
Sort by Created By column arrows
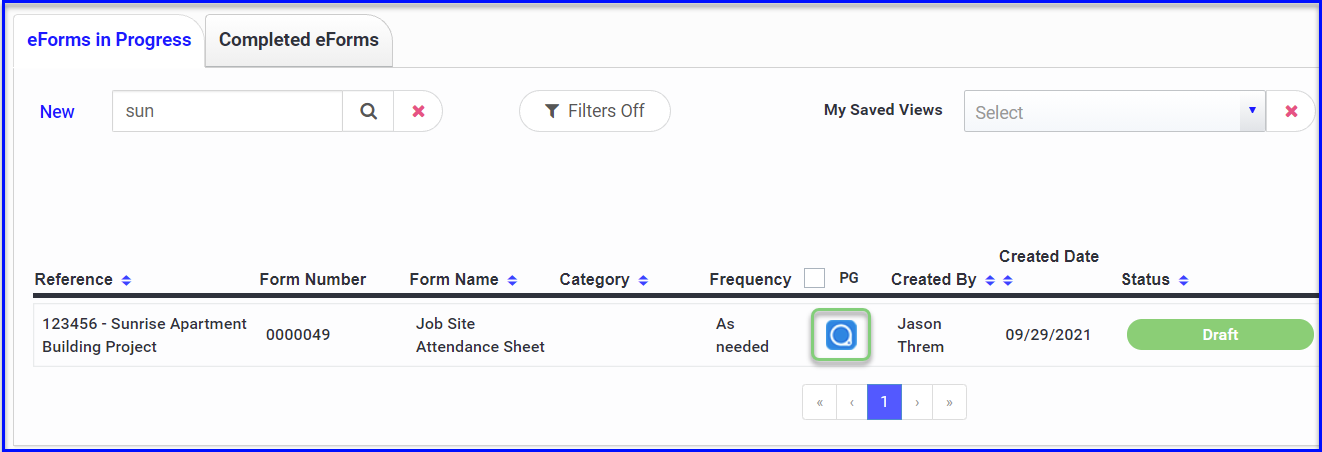pos(990,280)
